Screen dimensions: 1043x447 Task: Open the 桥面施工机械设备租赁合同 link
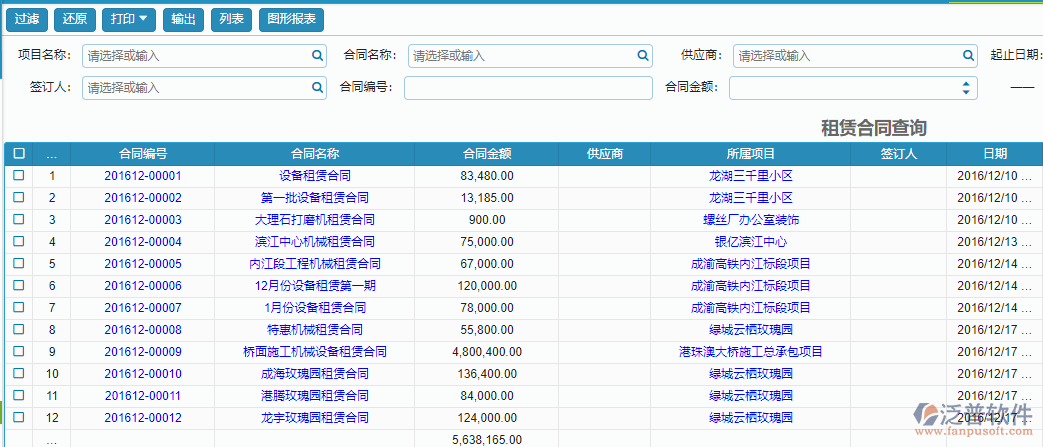coord(315,352)
